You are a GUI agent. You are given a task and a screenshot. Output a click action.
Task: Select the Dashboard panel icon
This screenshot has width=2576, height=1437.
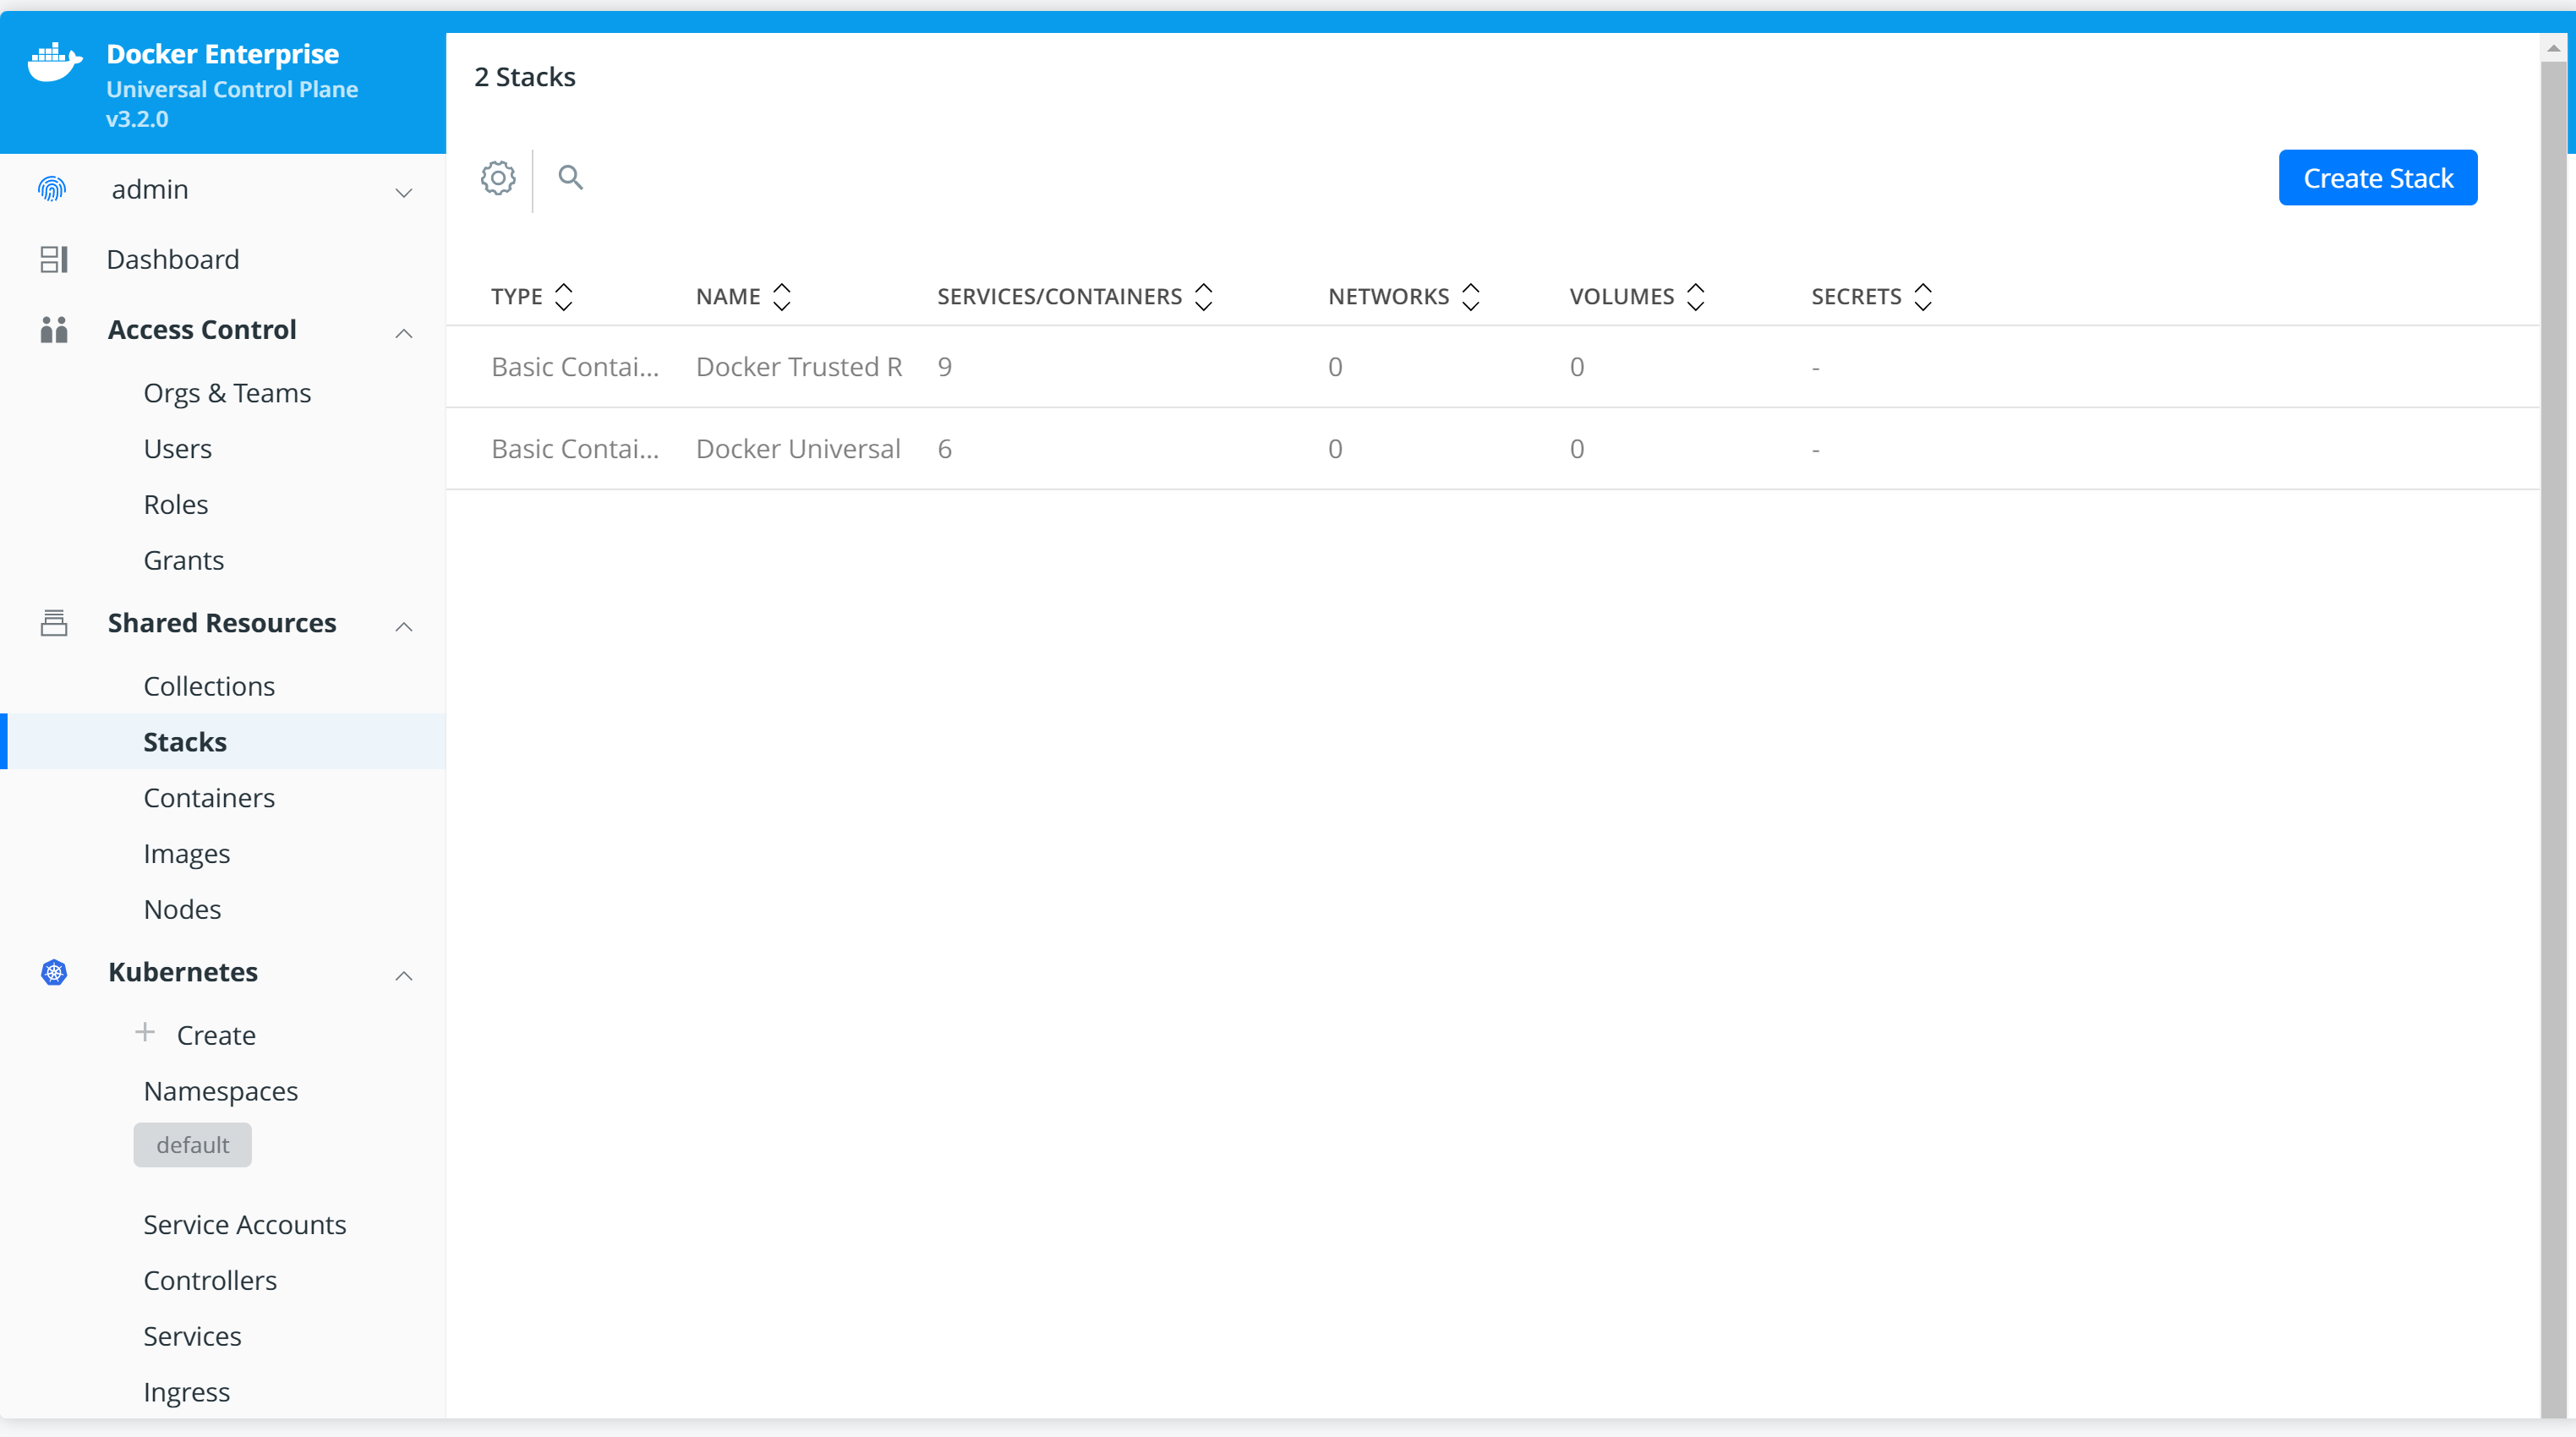point(54,259)
